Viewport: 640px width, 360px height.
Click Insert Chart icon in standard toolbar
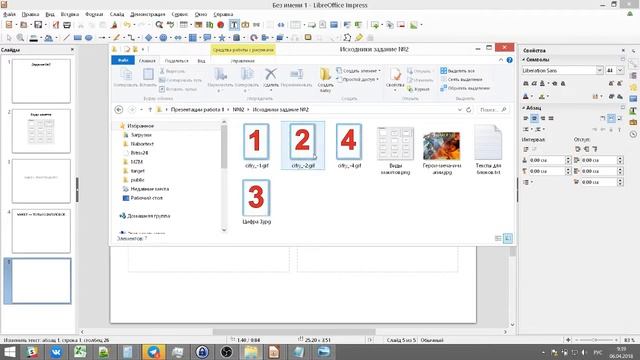209,25
